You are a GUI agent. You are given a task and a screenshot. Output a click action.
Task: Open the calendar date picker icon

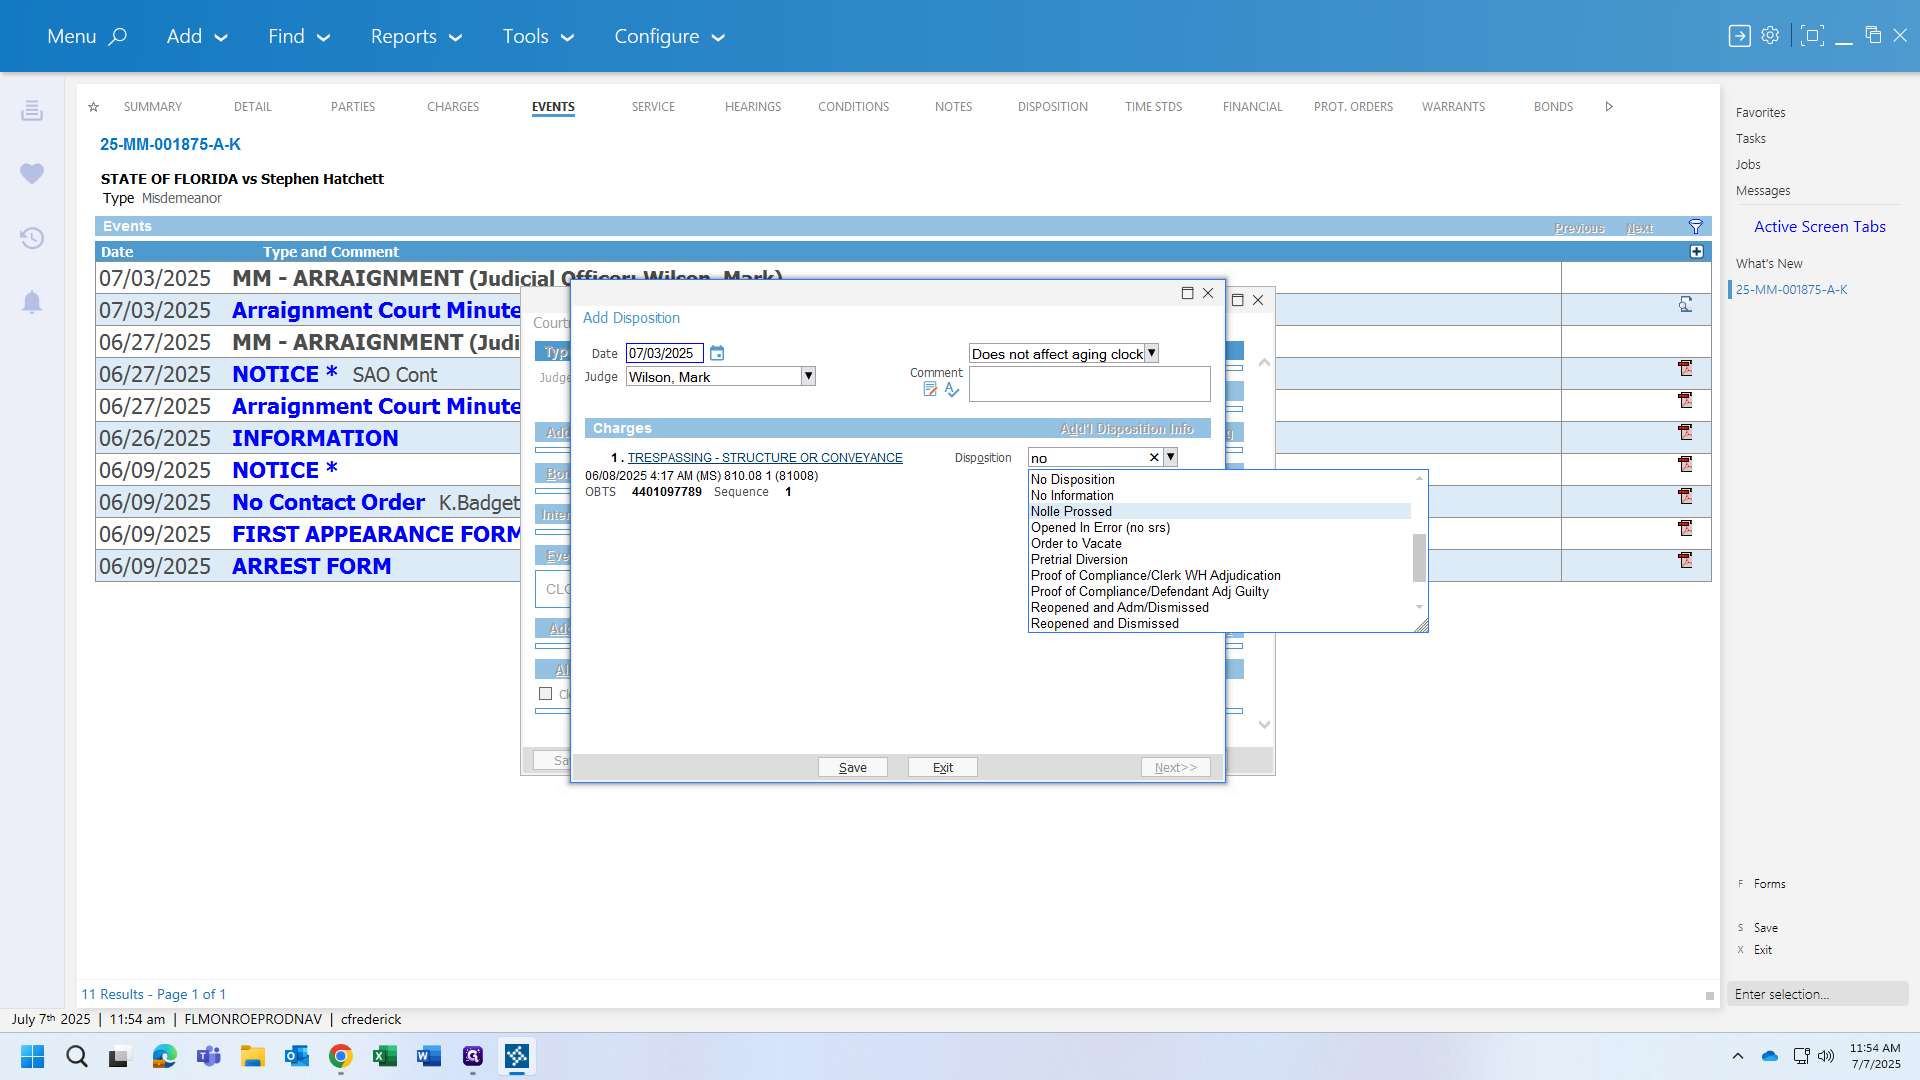[x=717, y=353]
